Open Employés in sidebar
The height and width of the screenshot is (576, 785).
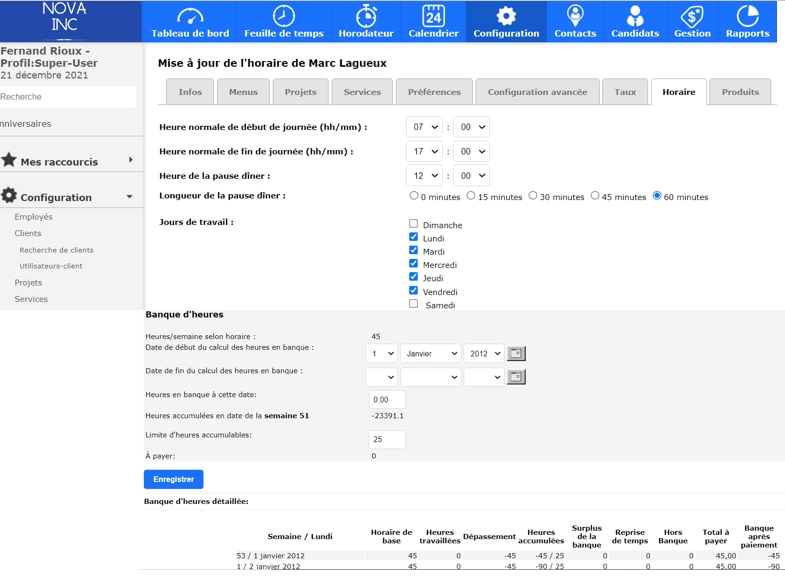[x=34, y=217]
